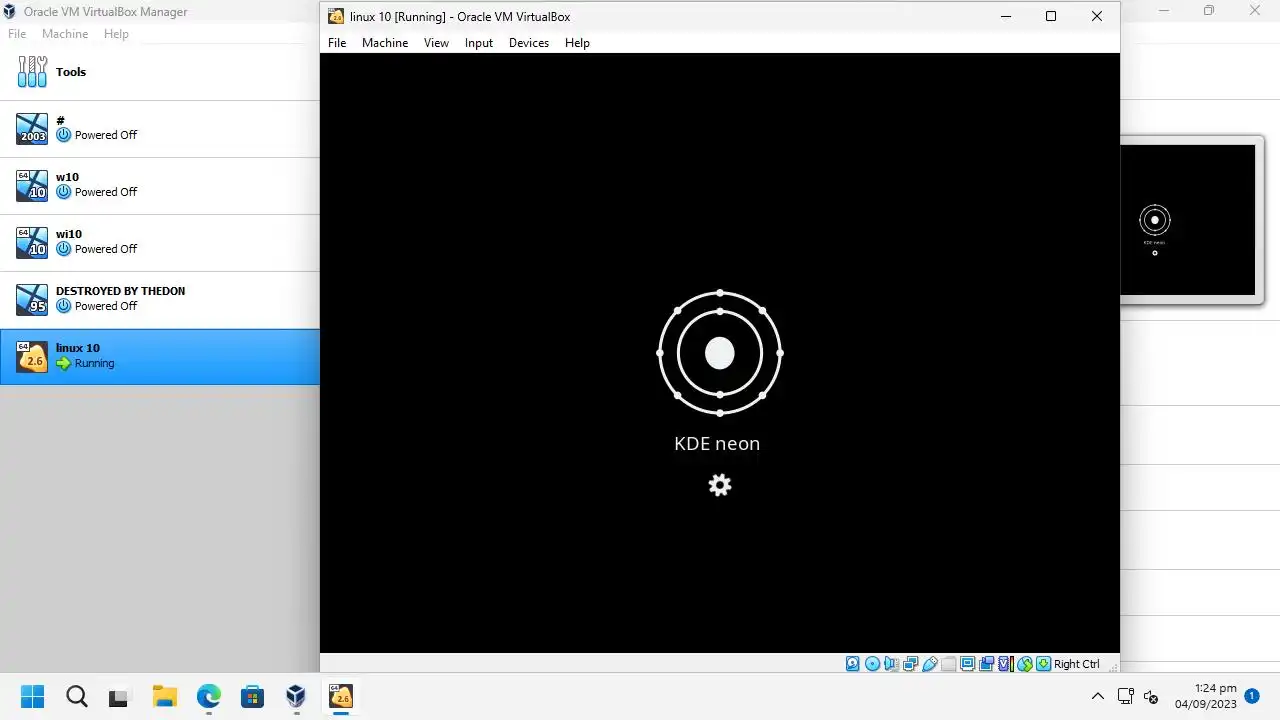Switch to VirtualBox Manager taskbar icon
Image resolution: width=1280 pixels, height=720 pixels.
coord(296,696)
